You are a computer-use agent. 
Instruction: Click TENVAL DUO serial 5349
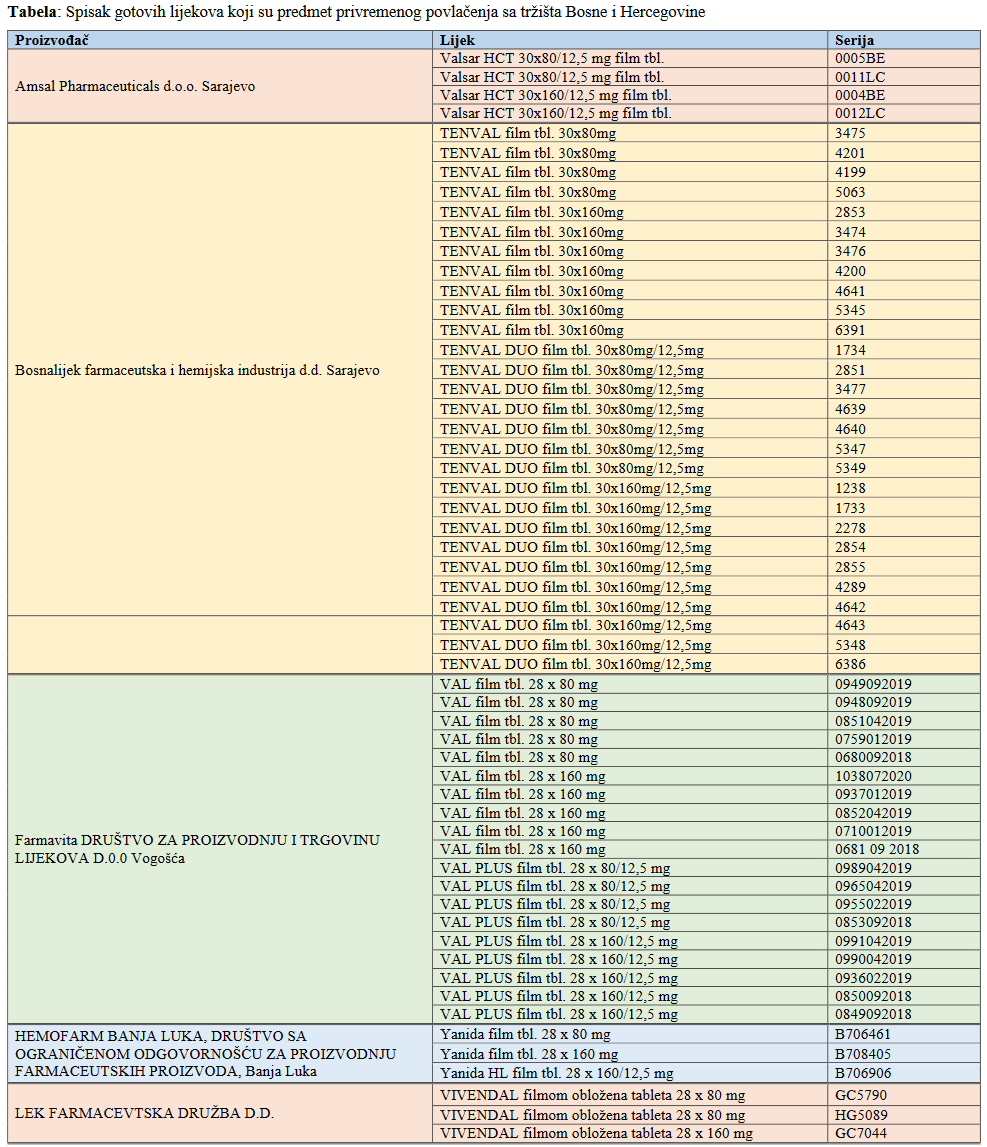click(x=850, y=468)
